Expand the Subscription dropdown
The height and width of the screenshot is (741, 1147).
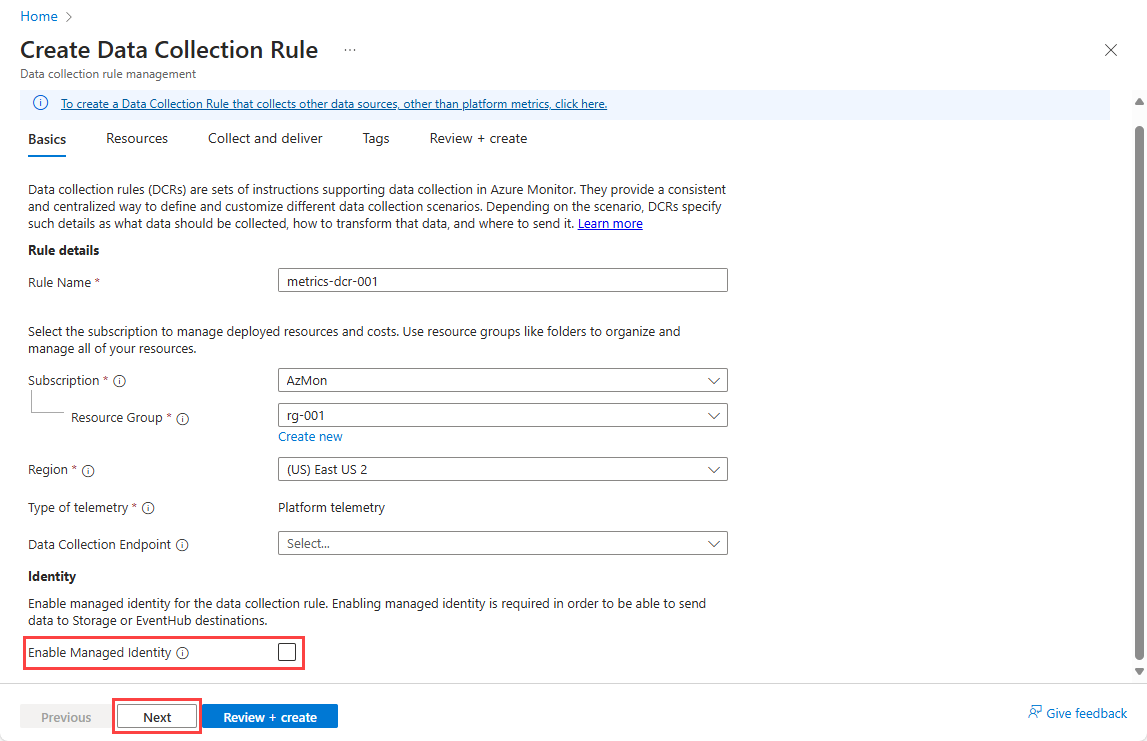click(502, 381)
